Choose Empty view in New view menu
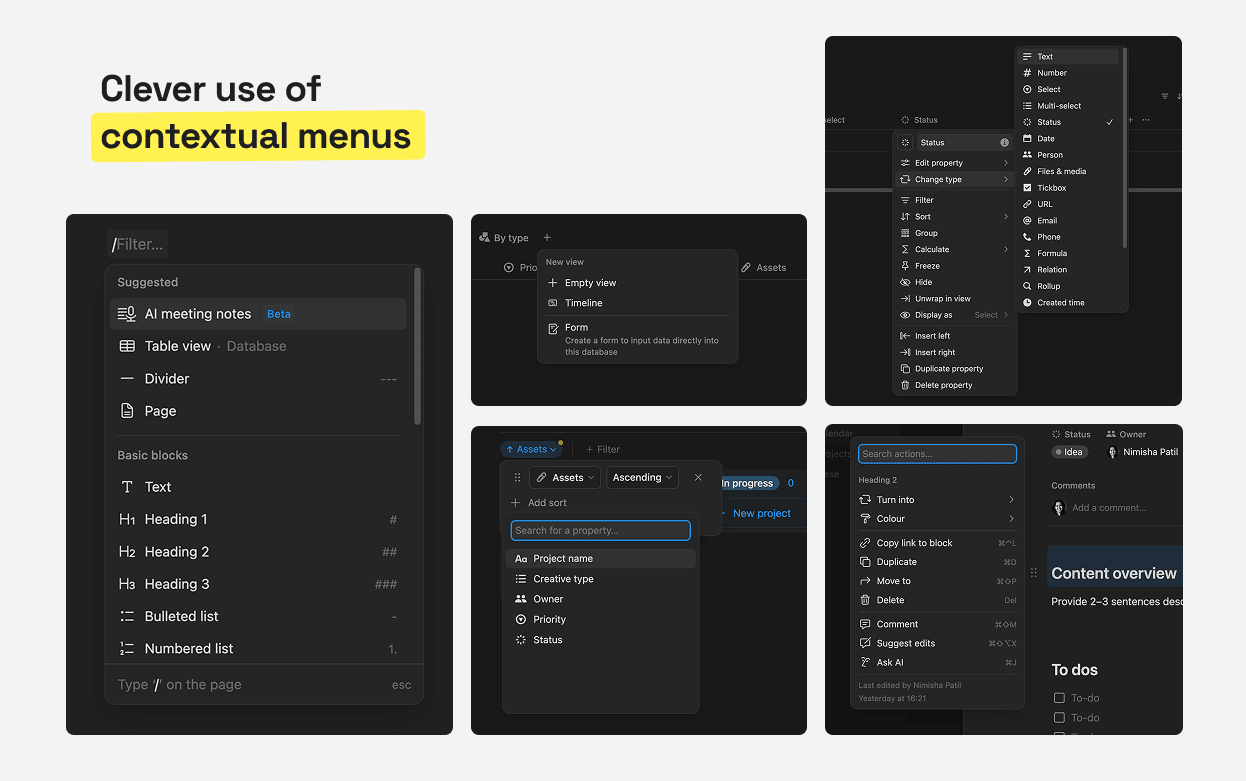 point(637,283)
